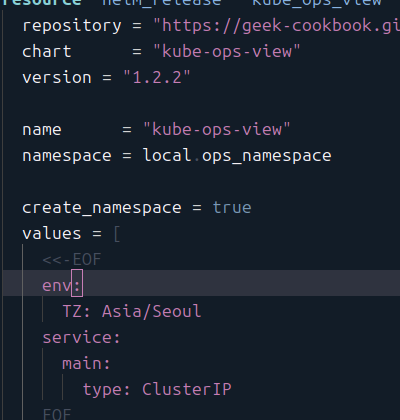Click the boolean value "true"
Screen dimensions: 400x420
pos(232,208)
